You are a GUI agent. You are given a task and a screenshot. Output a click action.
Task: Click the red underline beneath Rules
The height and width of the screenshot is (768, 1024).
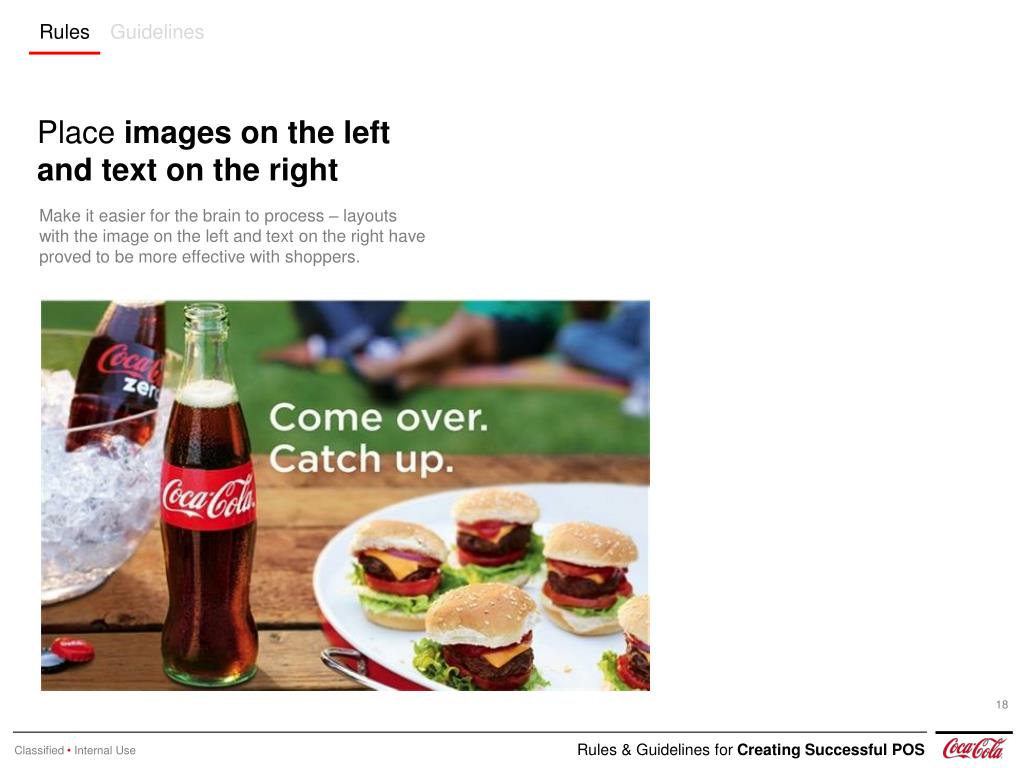[64, 52]
